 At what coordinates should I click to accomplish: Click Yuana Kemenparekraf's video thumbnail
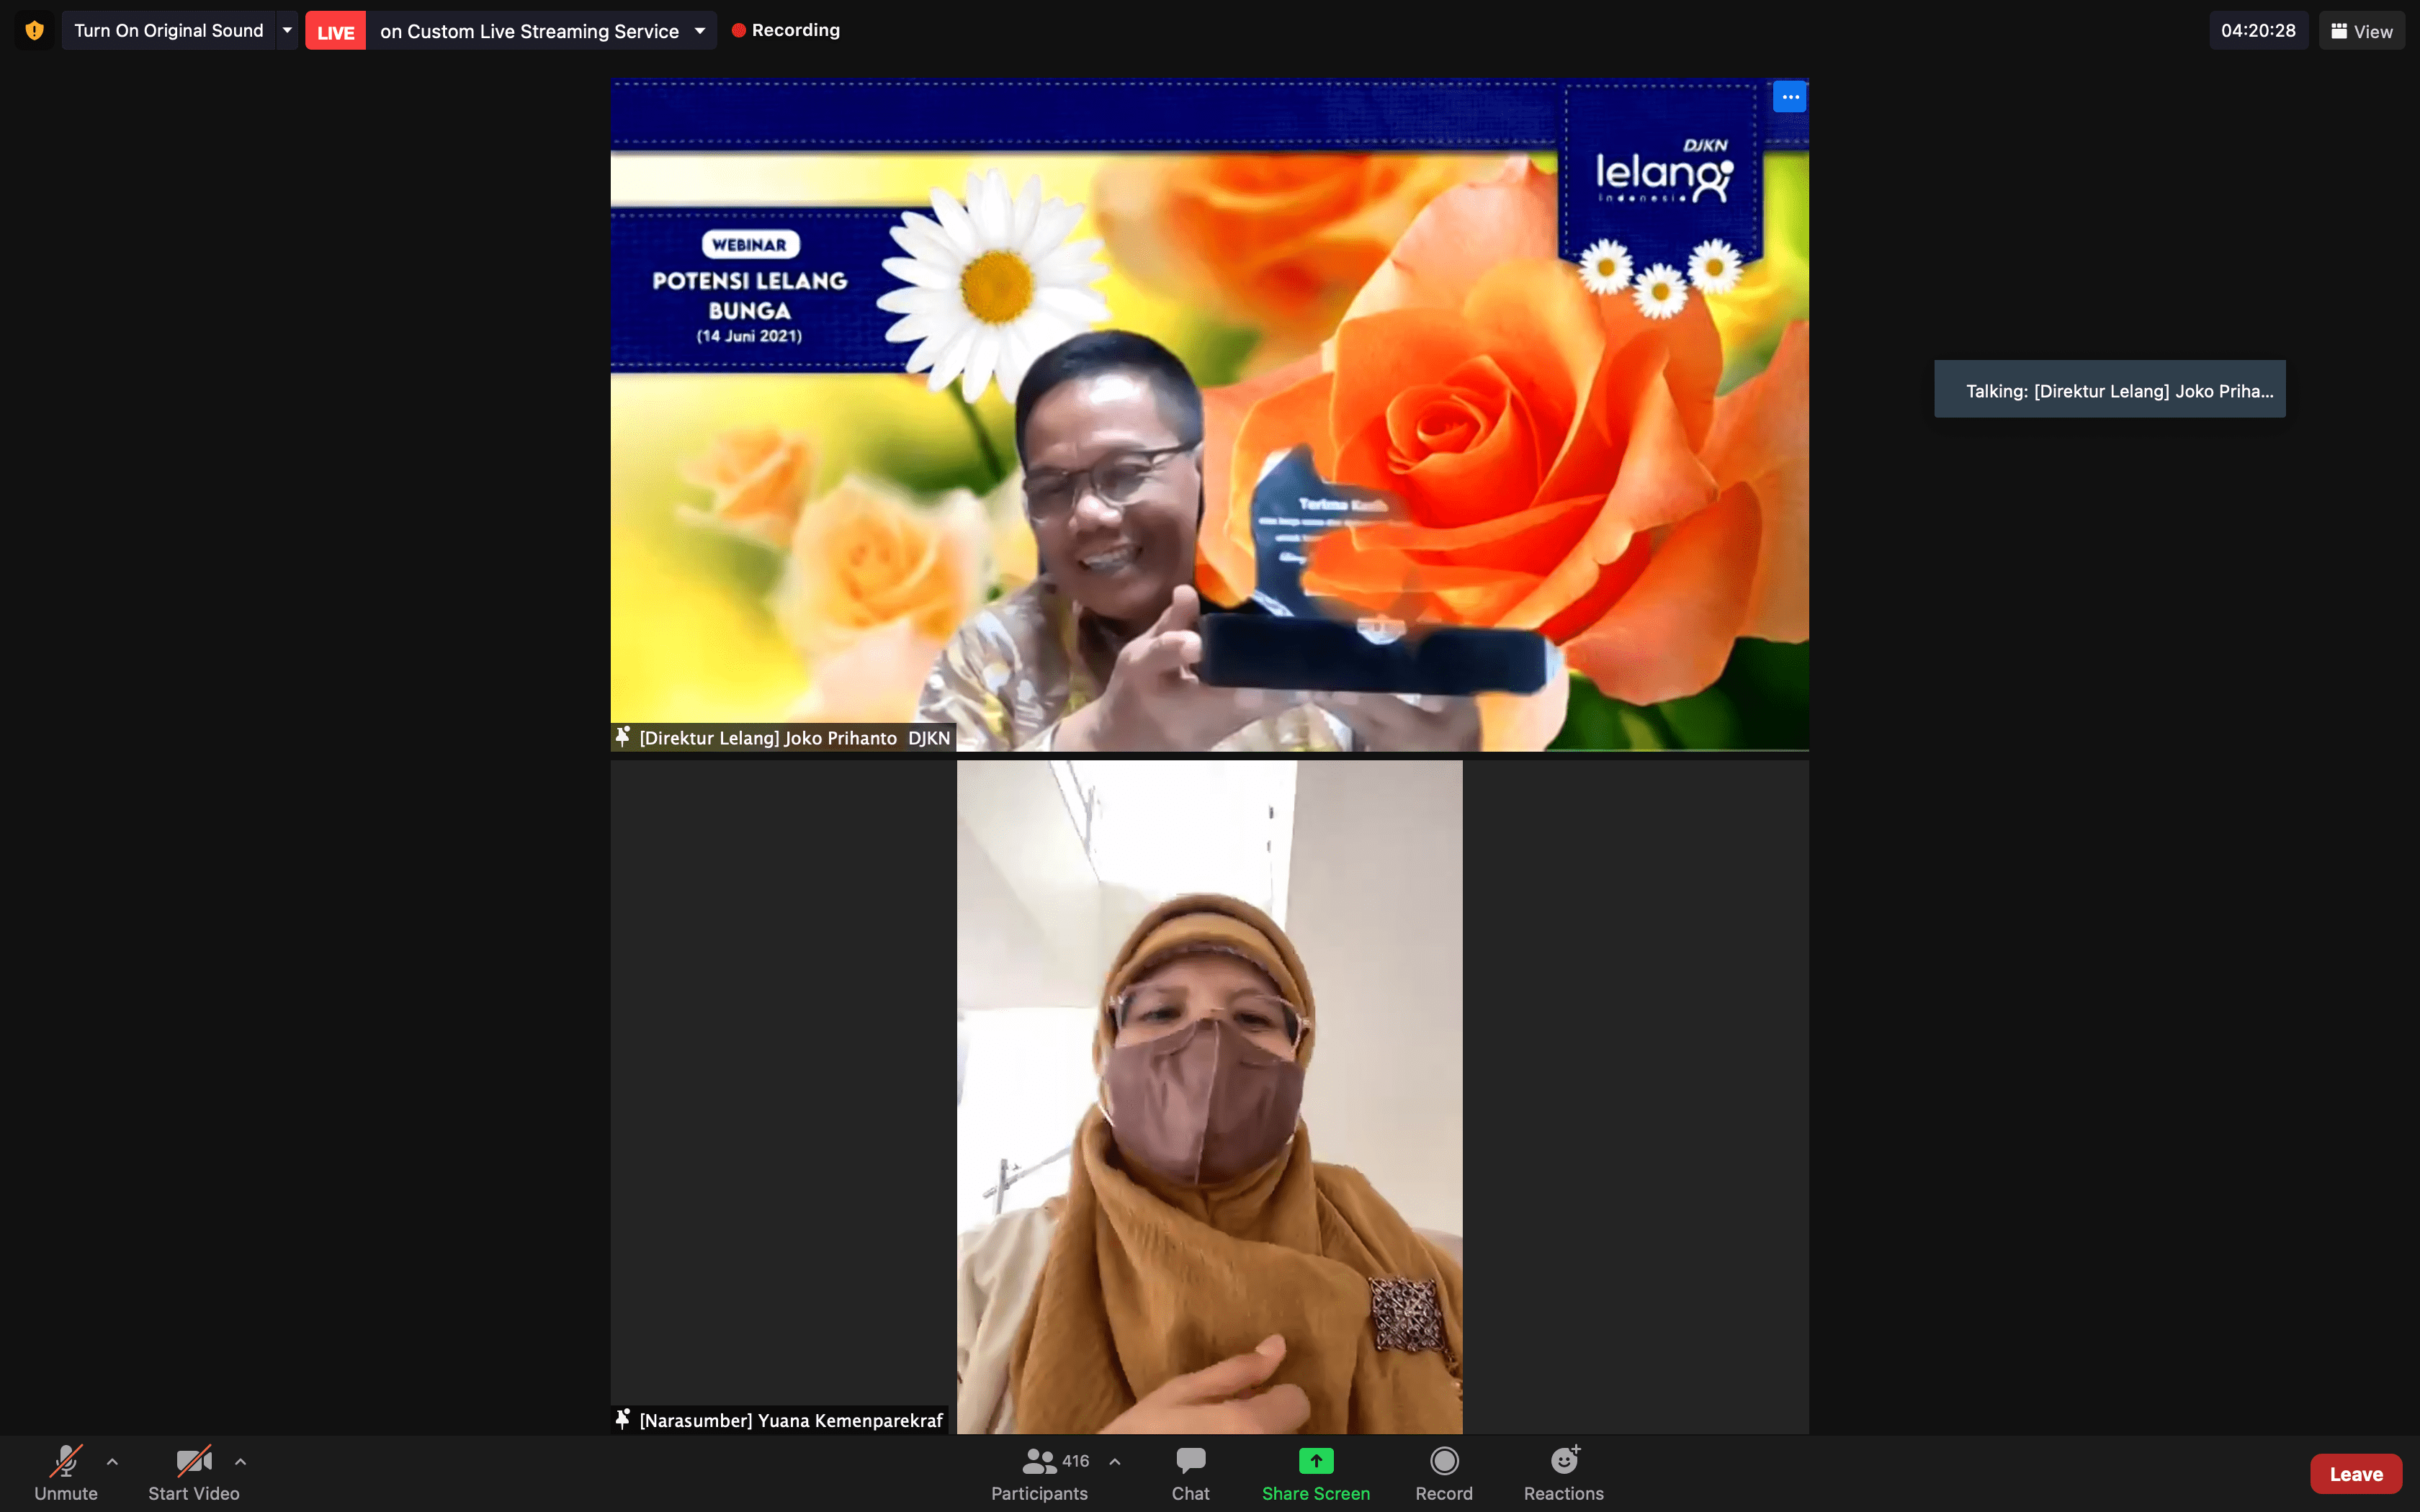click(x=1209, y=1097)
